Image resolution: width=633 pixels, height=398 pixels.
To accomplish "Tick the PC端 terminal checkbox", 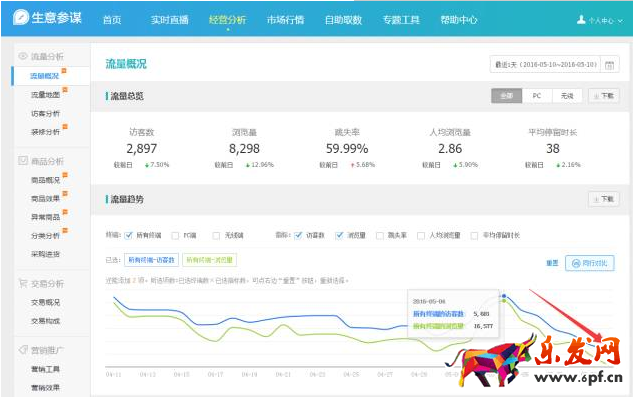I will pos(175,235).
